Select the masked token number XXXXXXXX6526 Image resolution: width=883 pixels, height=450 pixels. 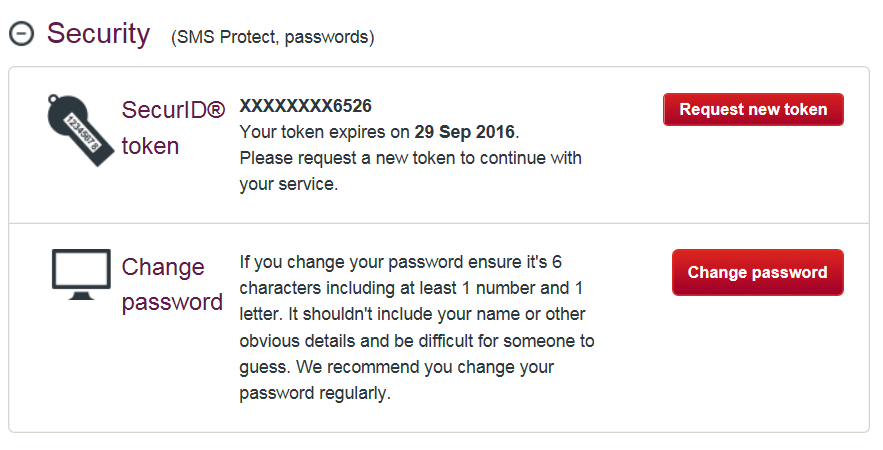tap(306, 106)
